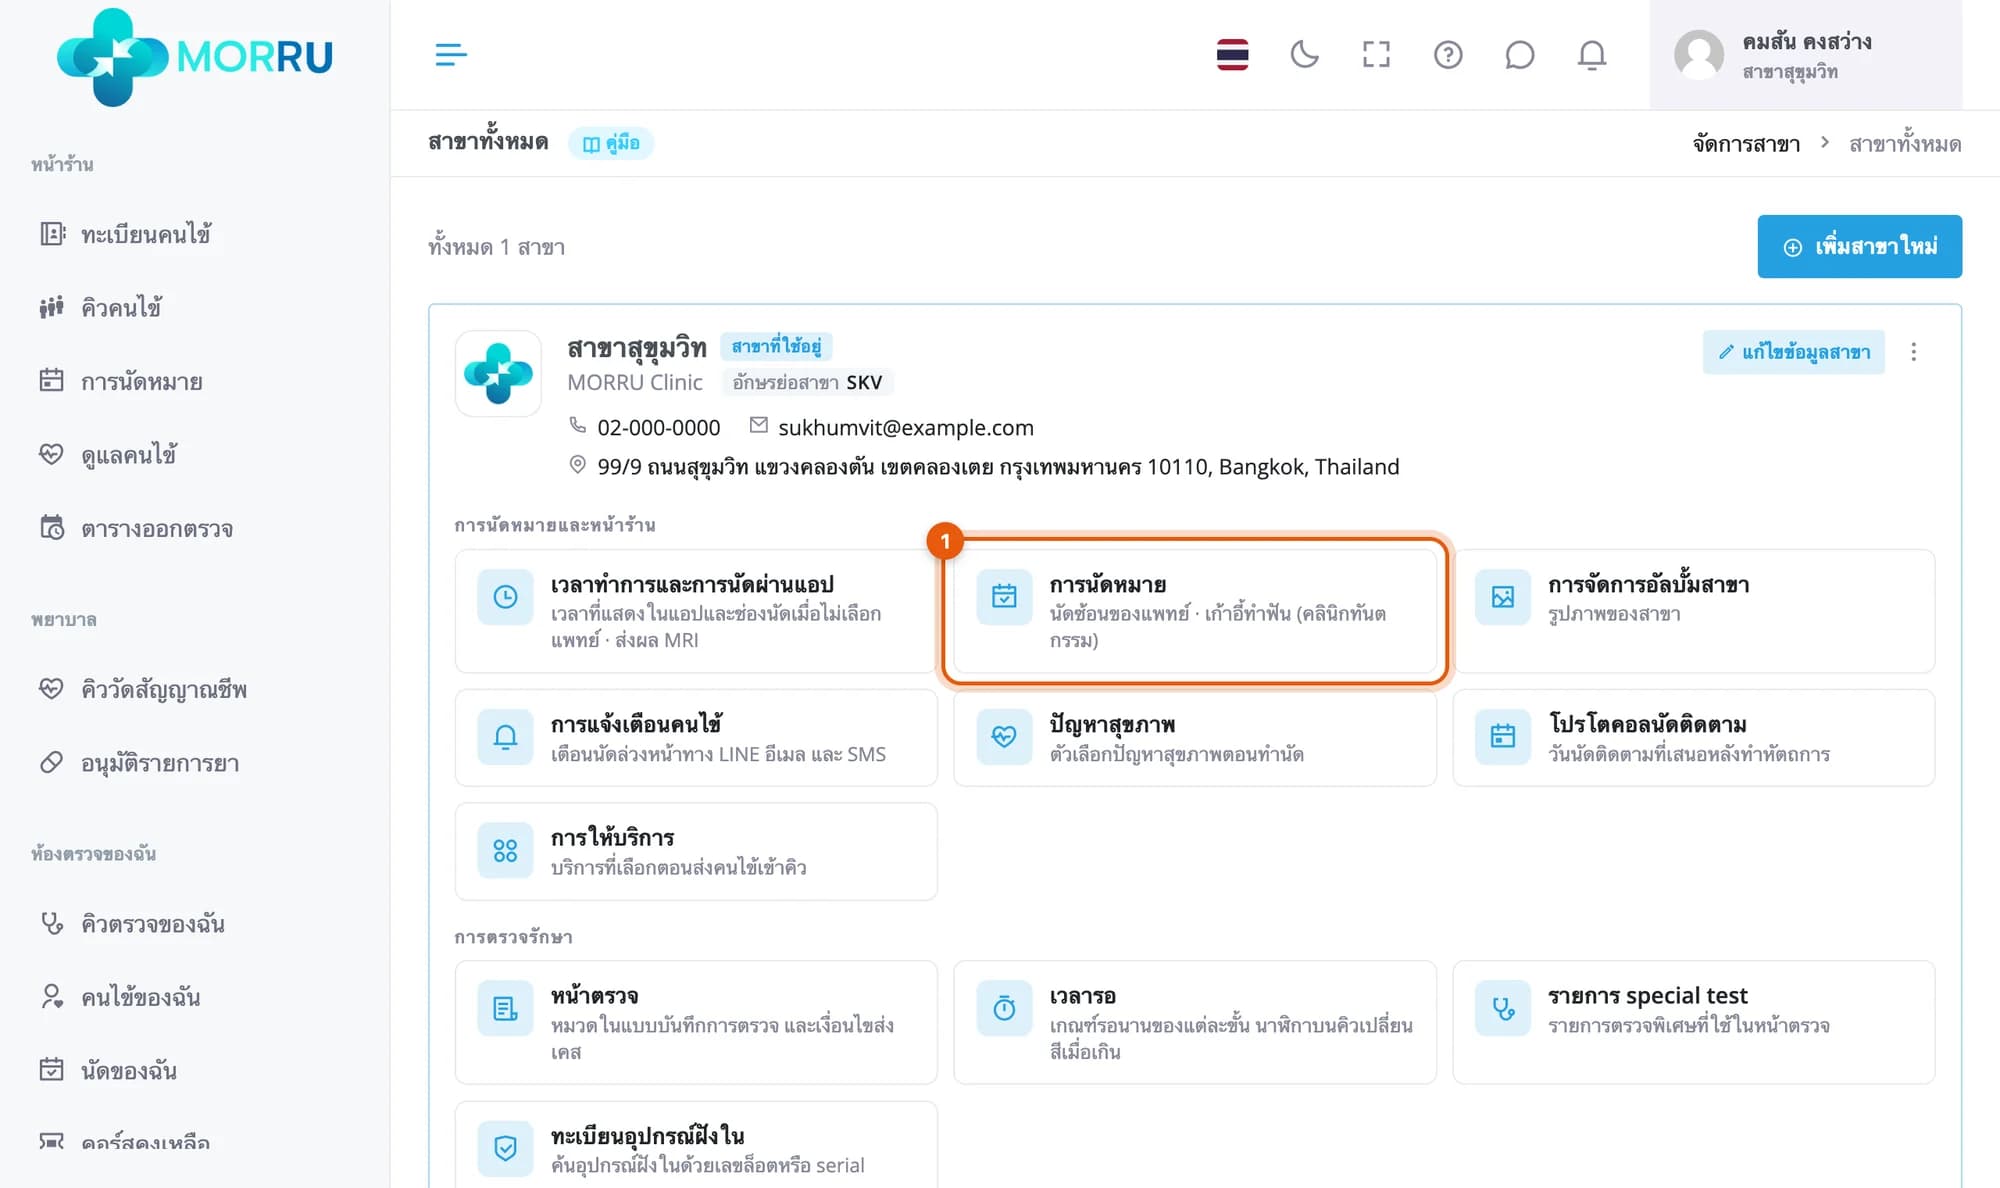This screenshot has height=1188, width=2000.
Task: Go to the จัดการสาขา breadcrumb
Action: pyautogui.click(x=1746, y=144)
